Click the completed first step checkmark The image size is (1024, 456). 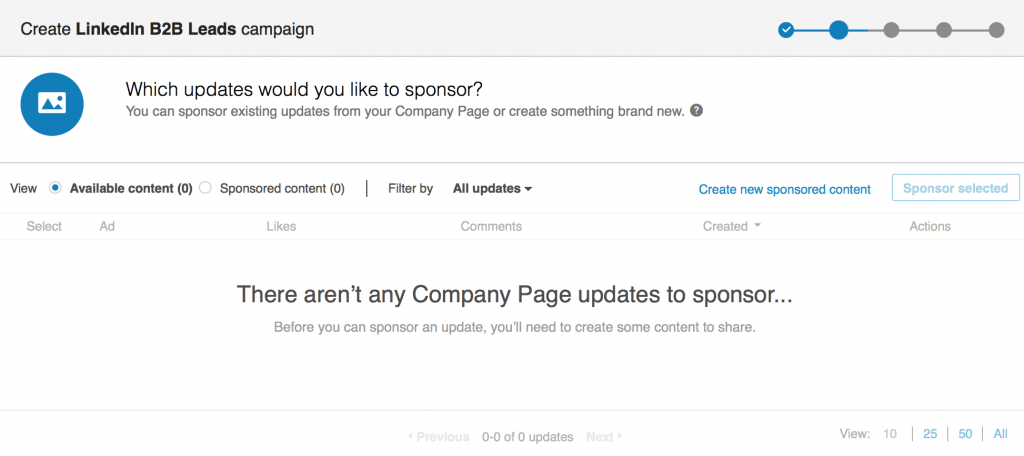point(786,30)
